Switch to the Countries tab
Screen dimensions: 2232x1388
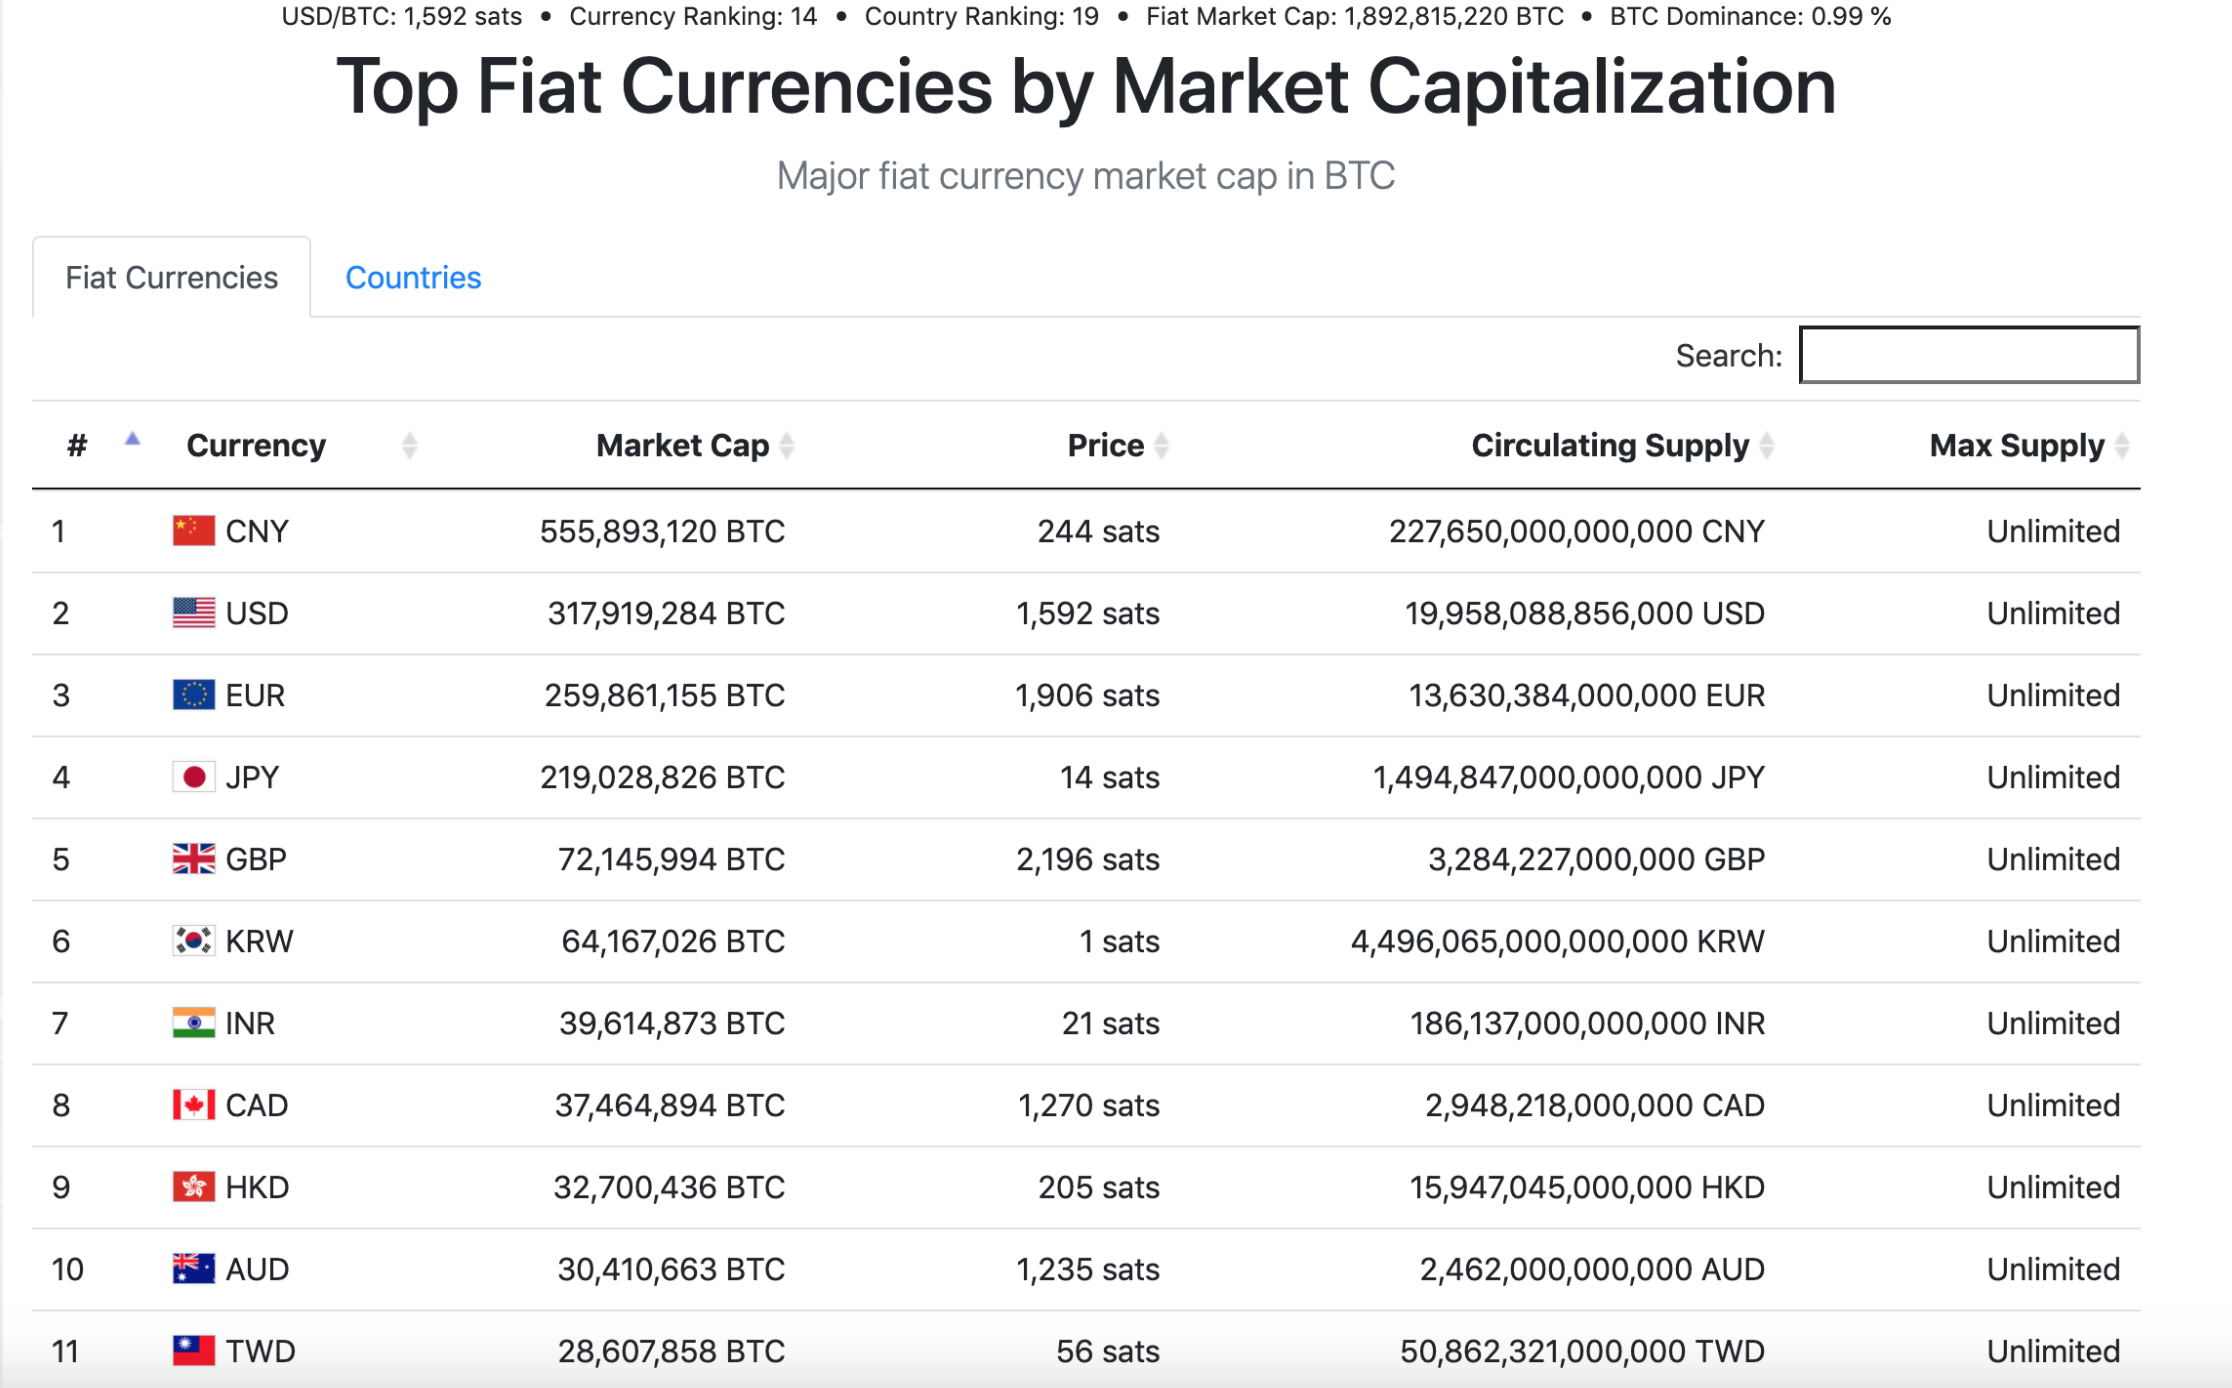[413, 278]
